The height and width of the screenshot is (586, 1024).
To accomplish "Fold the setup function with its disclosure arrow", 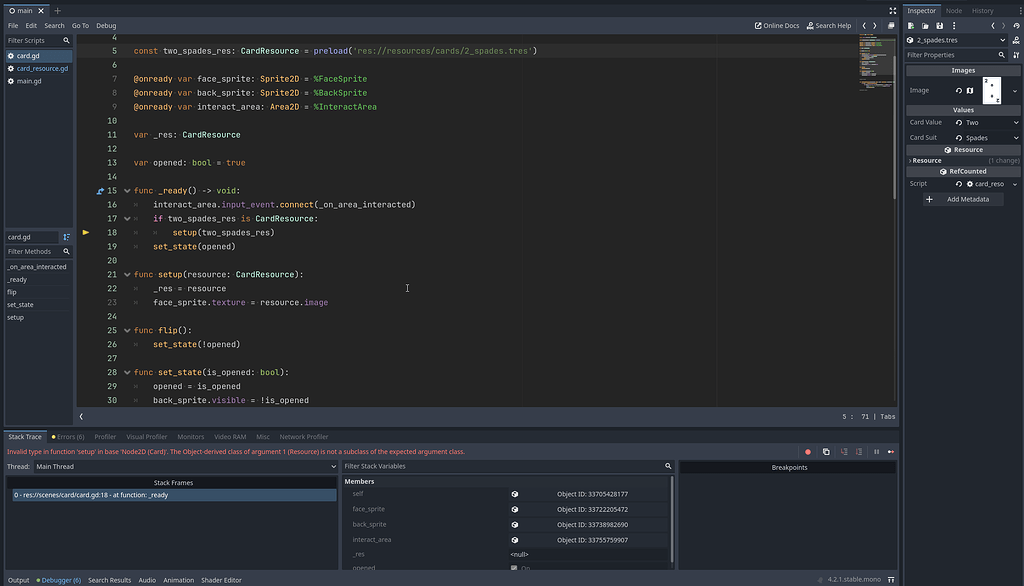I will (x=126, y=274).
